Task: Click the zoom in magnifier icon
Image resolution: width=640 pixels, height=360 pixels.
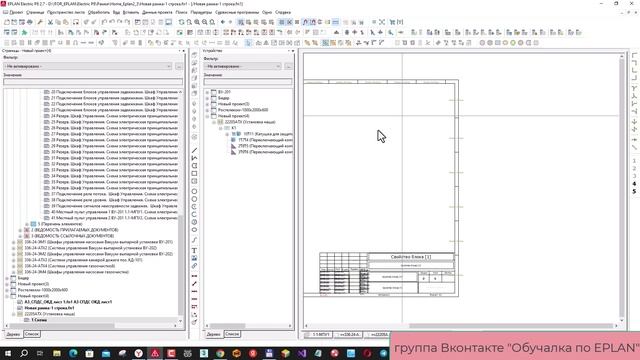Action: click(197, 22)
